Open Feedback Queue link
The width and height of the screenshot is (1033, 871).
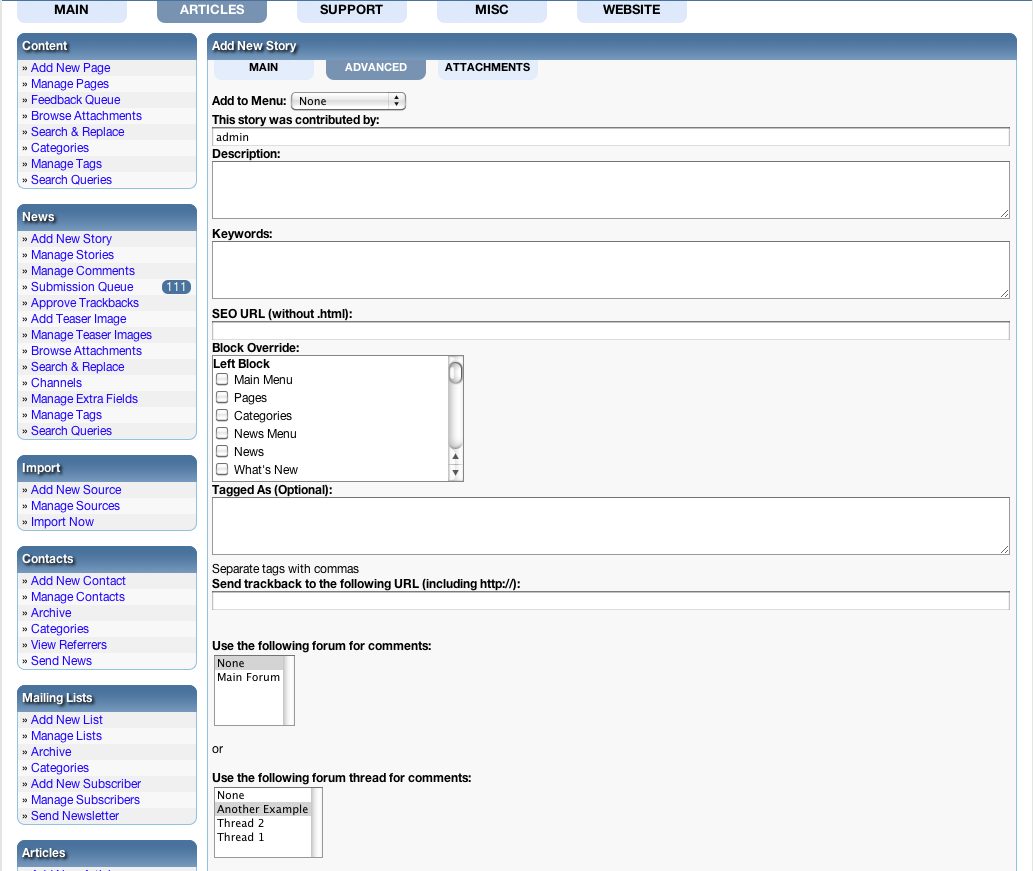point(76,99)
